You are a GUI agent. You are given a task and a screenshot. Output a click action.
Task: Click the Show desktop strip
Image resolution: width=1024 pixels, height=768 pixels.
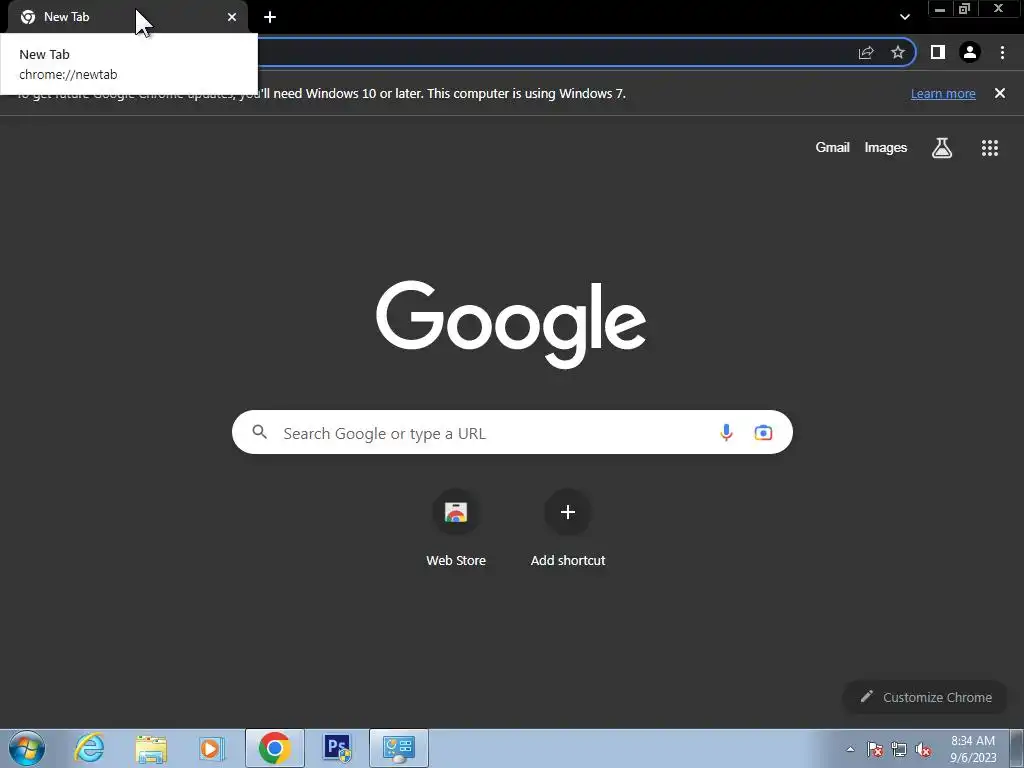(x=1016, y=748)
